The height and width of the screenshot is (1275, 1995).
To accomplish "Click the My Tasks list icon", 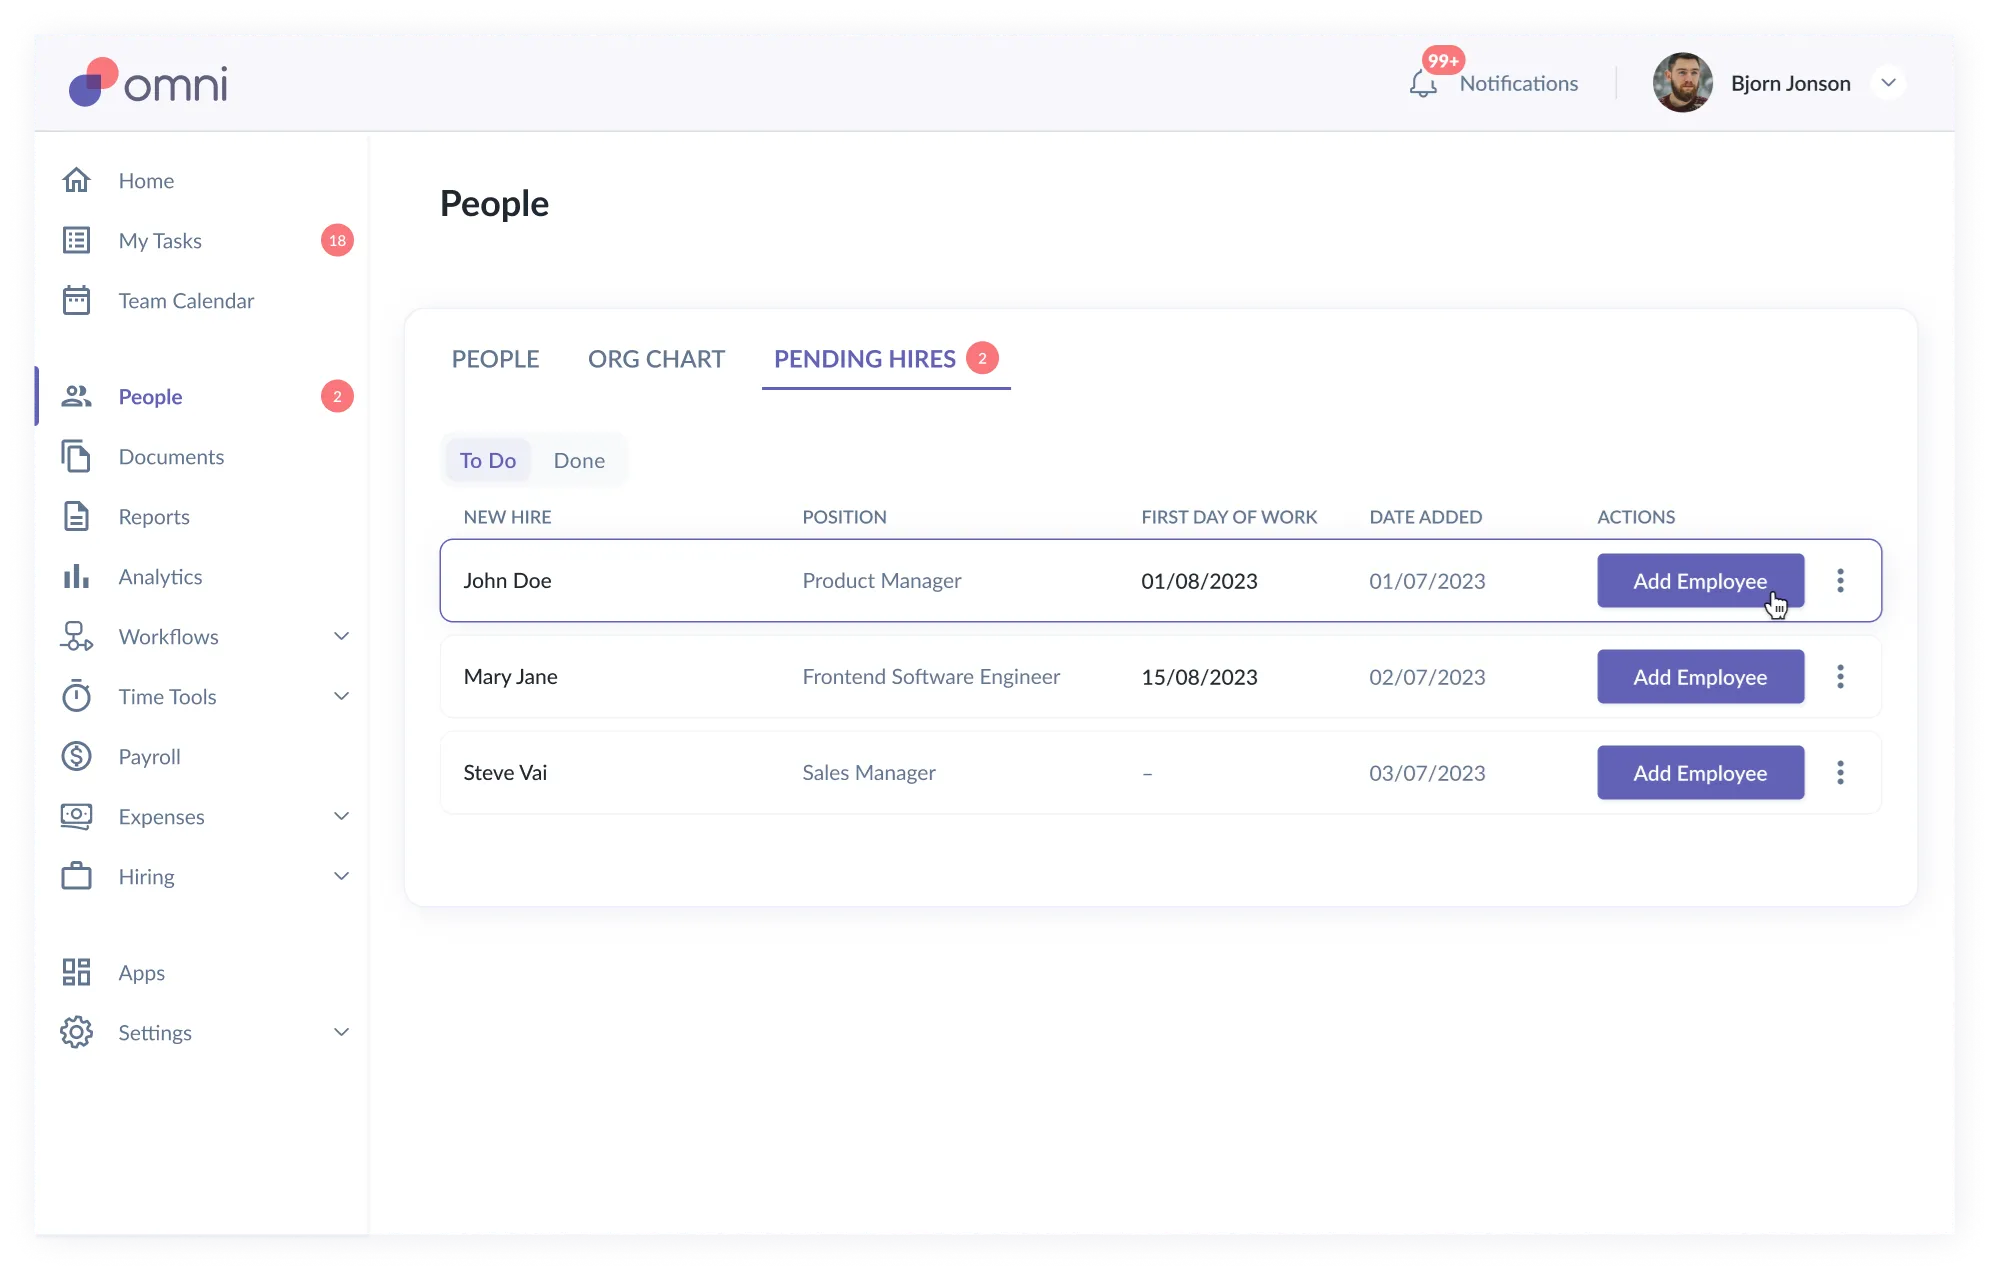I will (x=76, y=240).
